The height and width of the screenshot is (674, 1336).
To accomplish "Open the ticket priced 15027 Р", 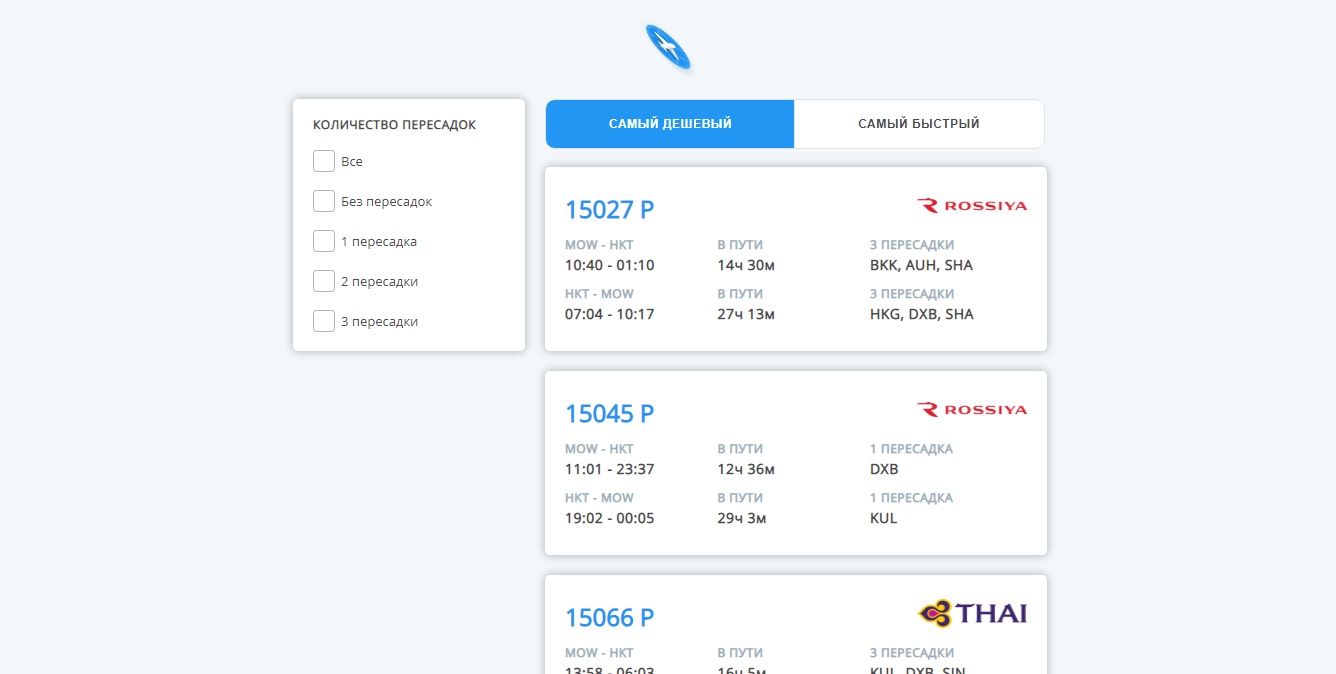I will pos(610,210).
